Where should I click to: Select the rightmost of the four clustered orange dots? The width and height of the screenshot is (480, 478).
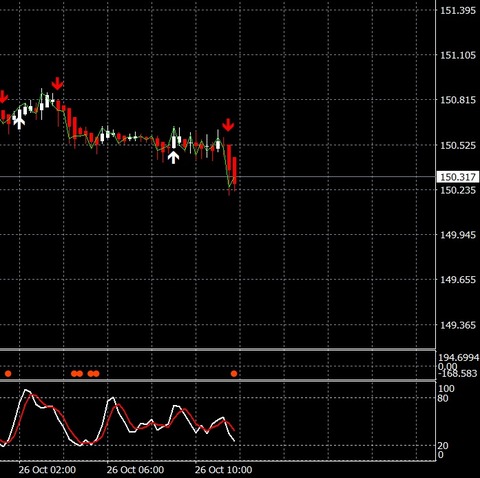[x=96, y=374]
